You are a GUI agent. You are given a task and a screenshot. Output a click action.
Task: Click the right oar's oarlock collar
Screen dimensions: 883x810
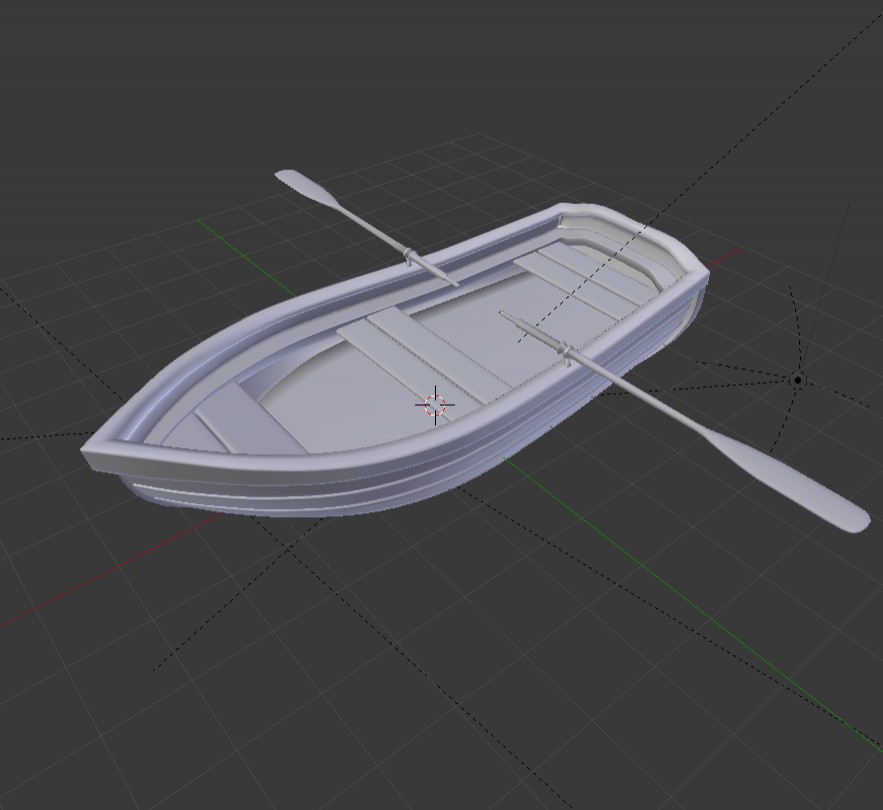(x=567, y=351)
